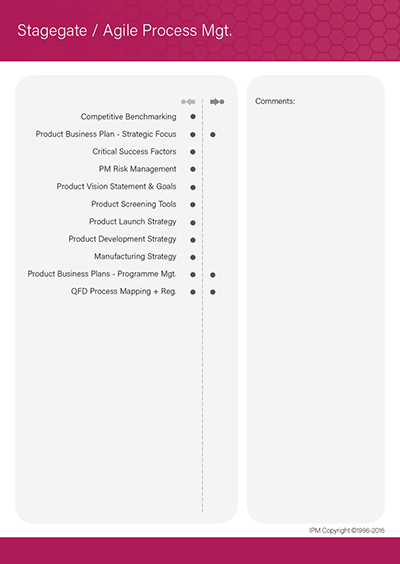
Task: Click the Product Launch Strategy label
Action: pyautogui.click(x=133, y=222)
